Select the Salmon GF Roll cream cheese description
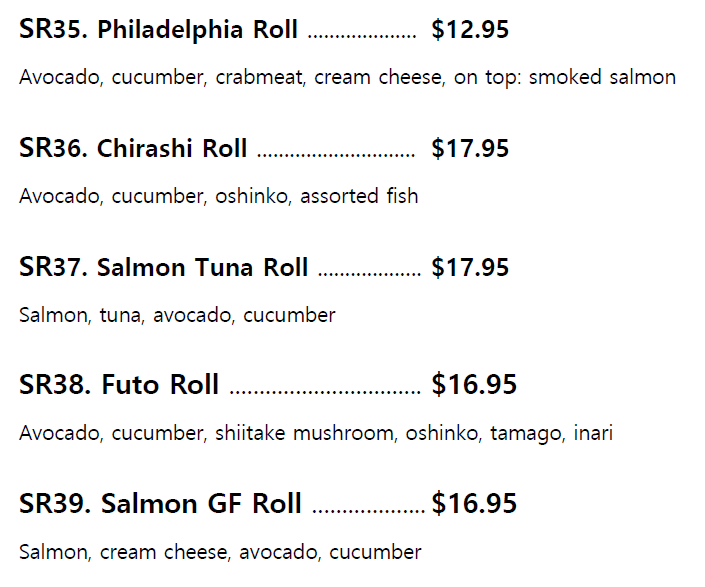This screenshot has width=705, height=587. [220, 552]
